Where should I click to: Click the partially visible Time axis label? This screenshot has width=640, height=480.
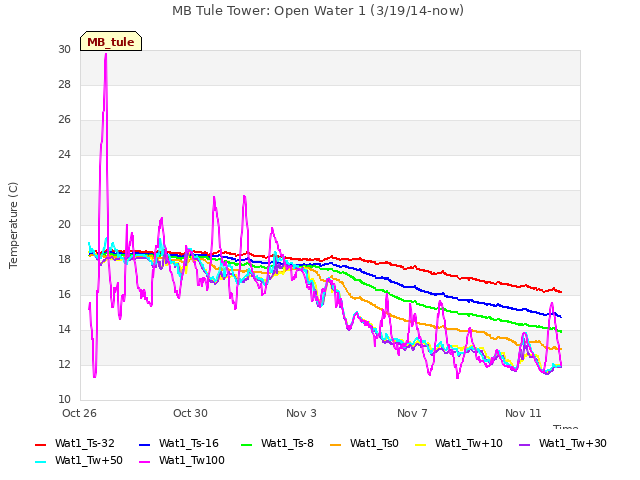pyautogui.click(x=565, y=427)
